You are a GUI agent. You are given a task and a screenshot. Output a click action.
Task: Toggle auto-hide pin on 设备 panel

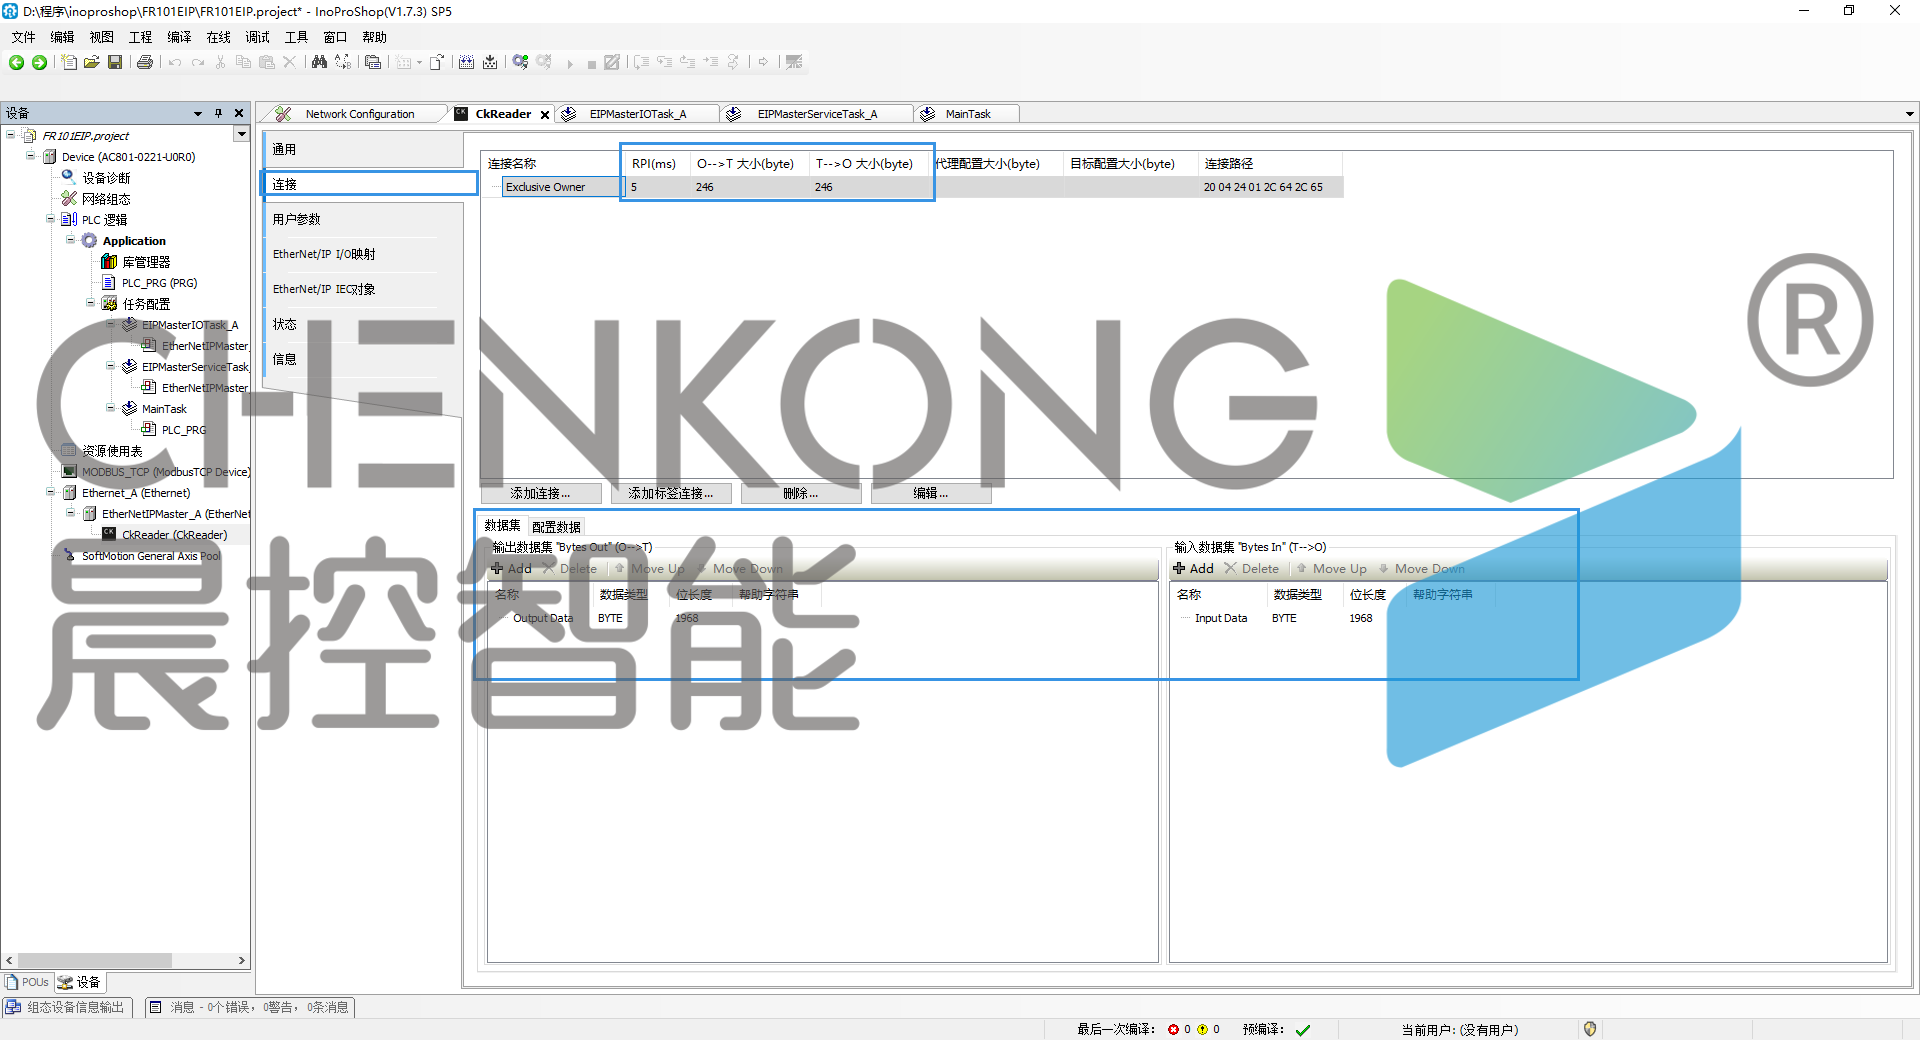tap(218, 113)
